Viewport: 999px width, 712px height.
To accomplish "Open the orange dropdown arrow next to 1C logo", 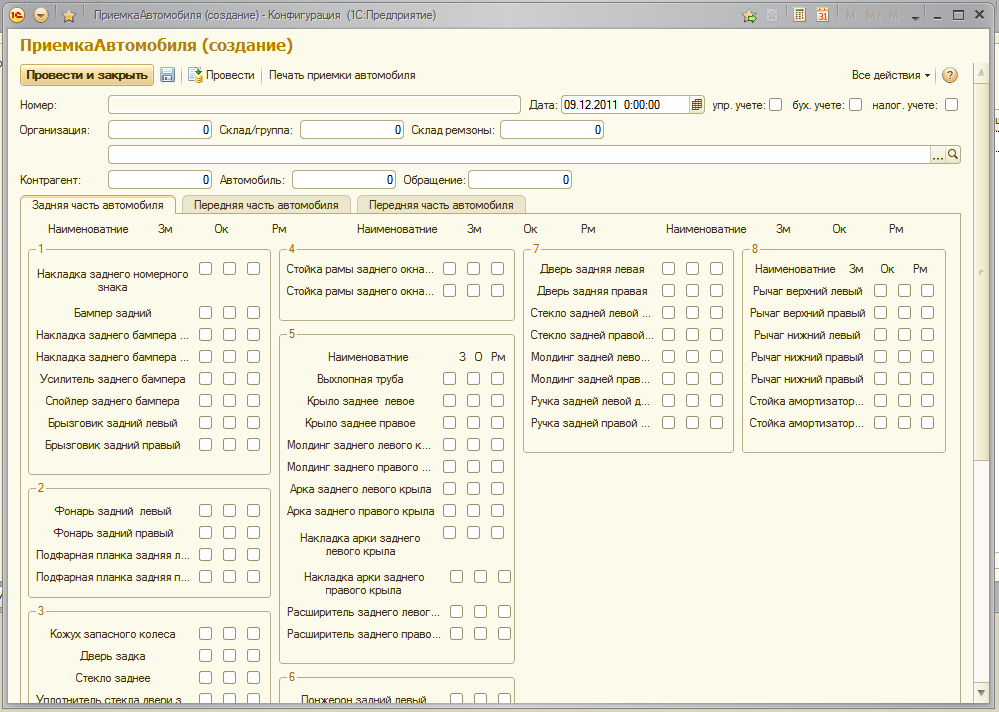I will pyautogui.click(x=41, y=15).
